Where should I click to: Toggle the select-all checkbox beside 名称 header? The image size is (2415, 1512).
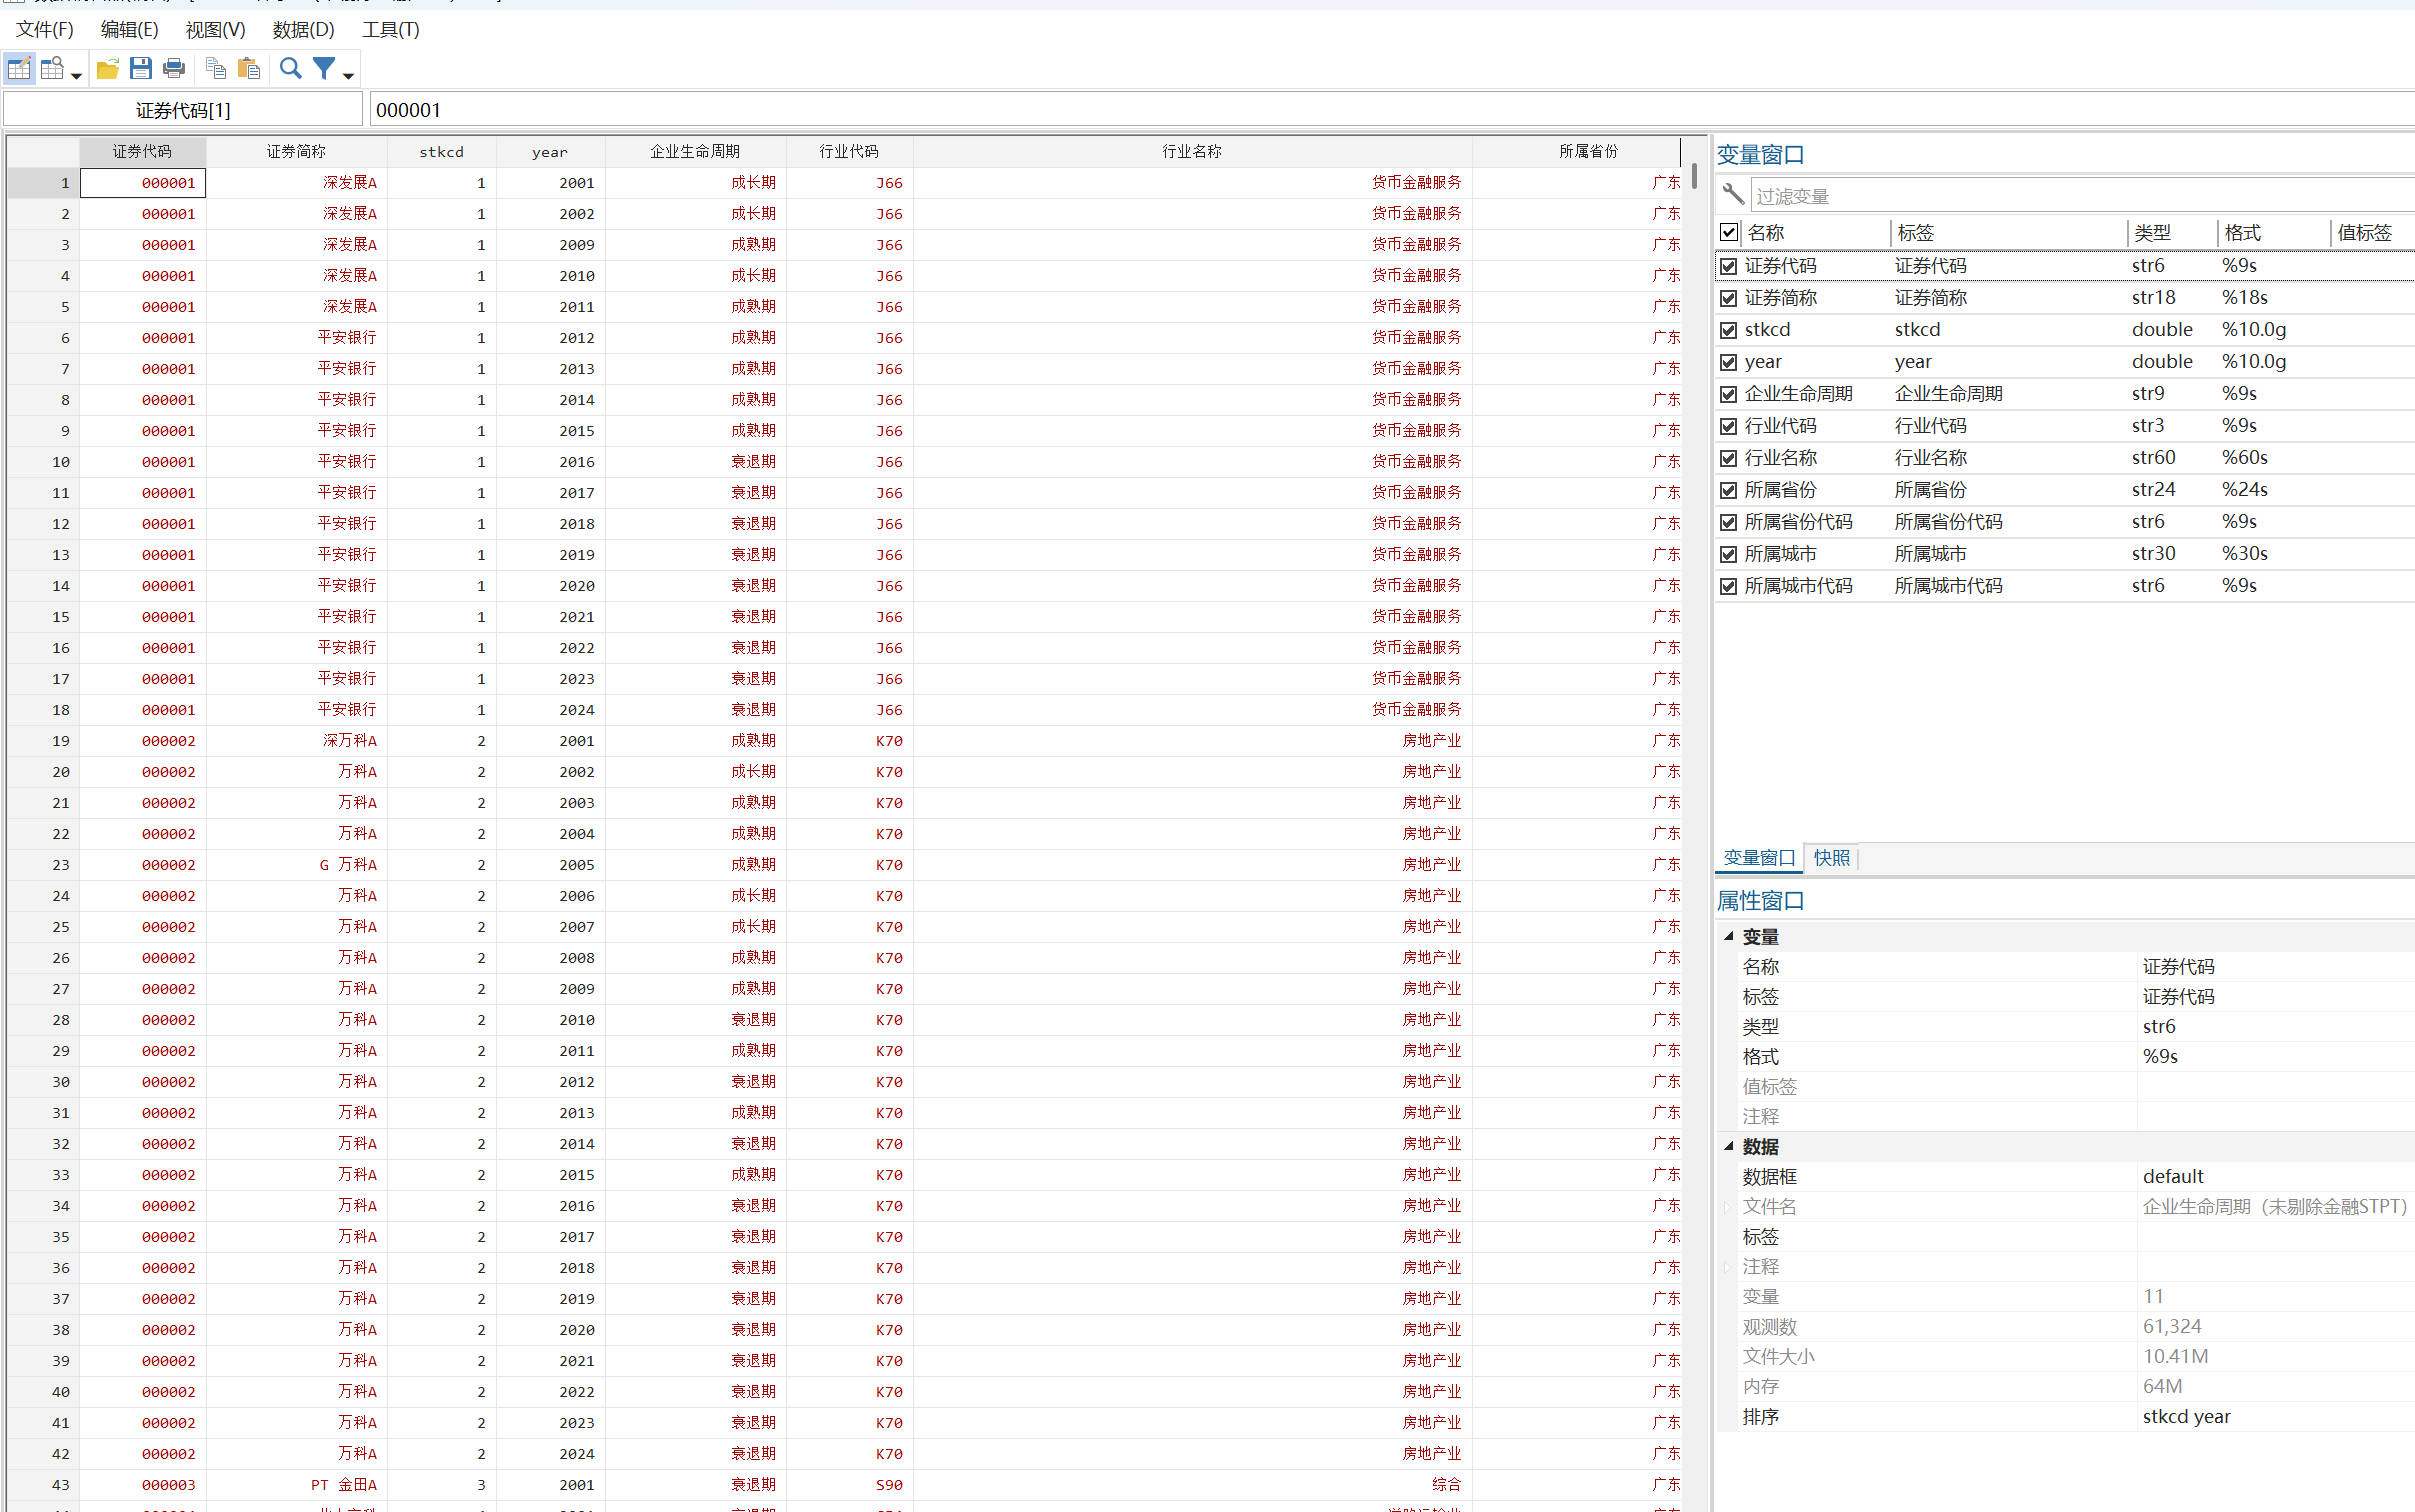[x=1728, y=232]
